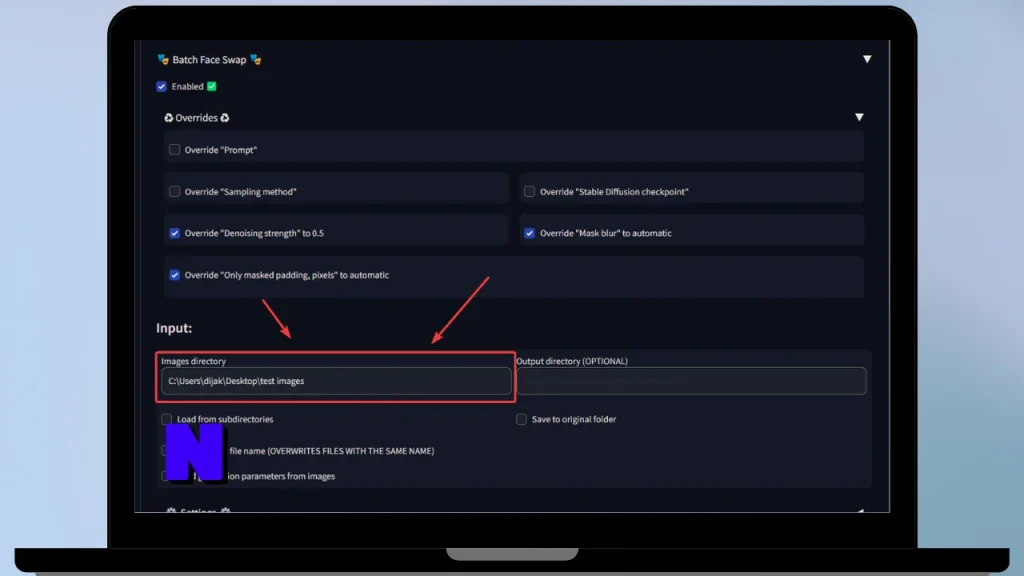This screenshot has width=1024, height=576.
Task: Click recycle icon left of Overrides
Action: coord(168,118)
